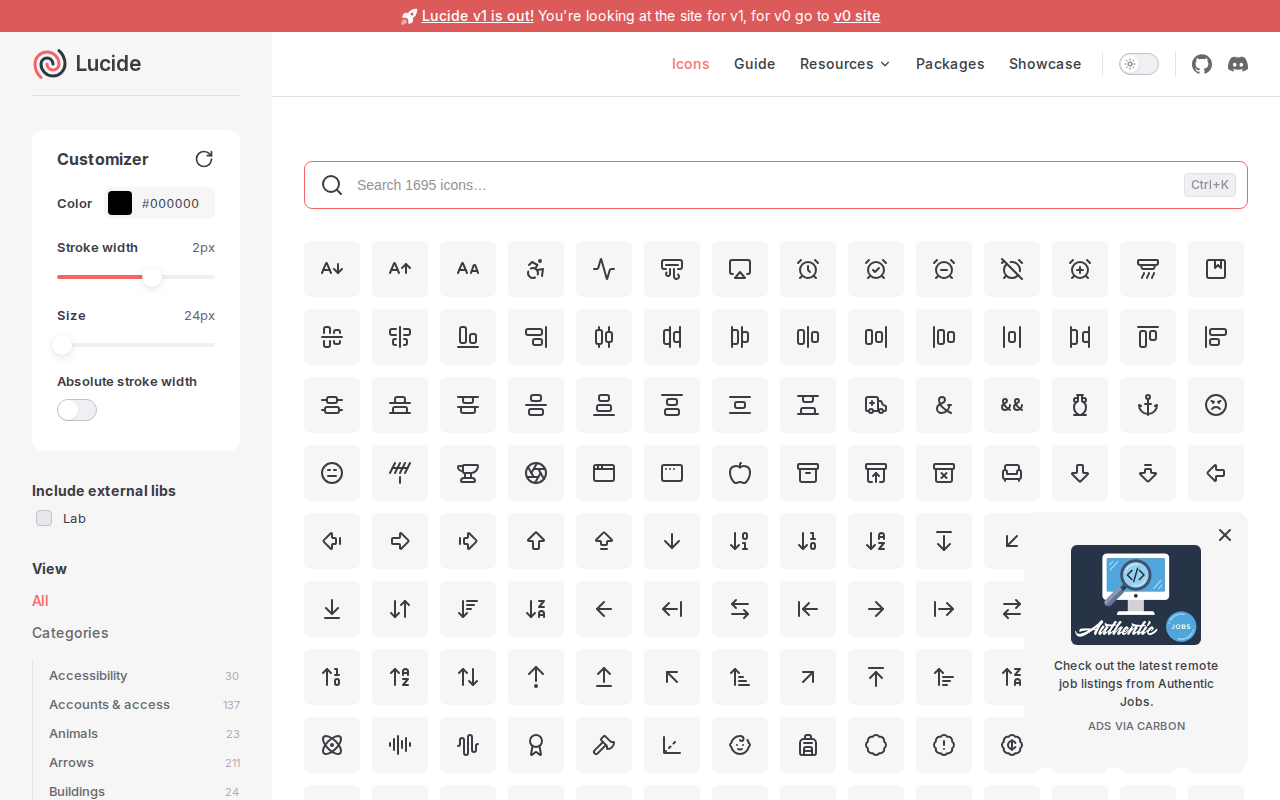
Task: Choose the alarm clock plus icon
Action: coord(1080,269)
